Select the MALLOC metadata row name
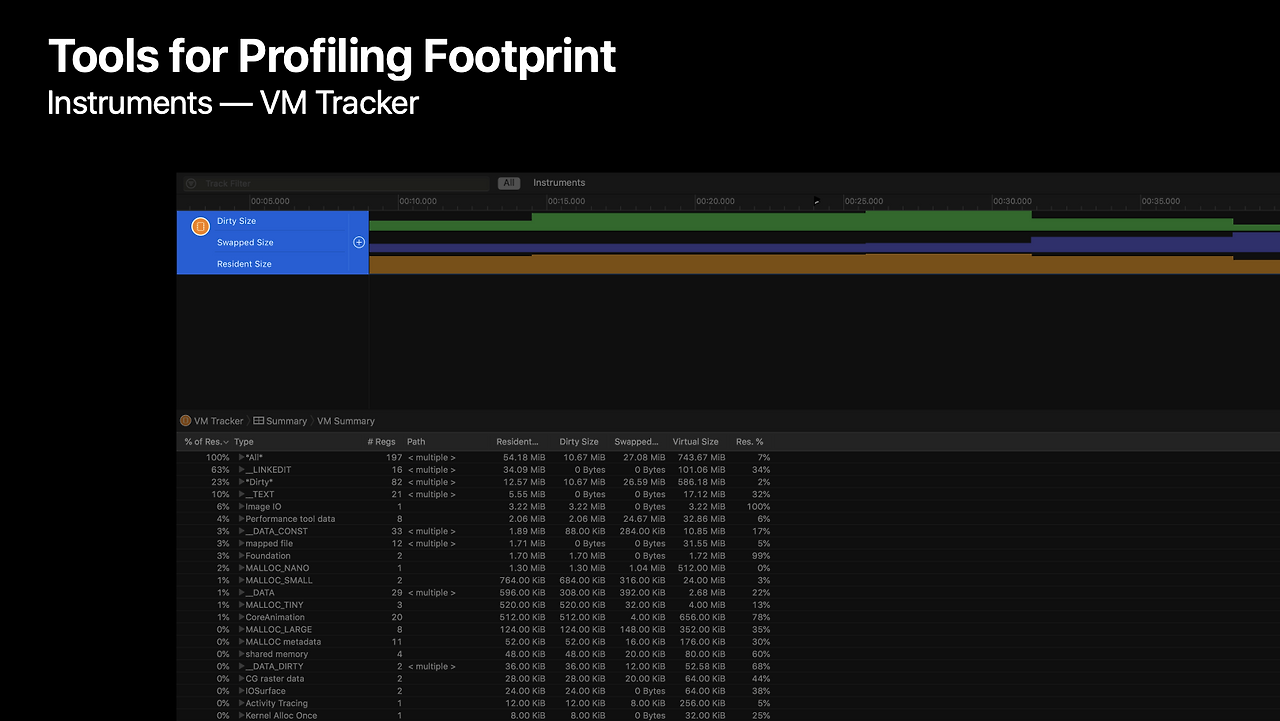The width and height of the screenshot is (1280, 721). point(284,642)
